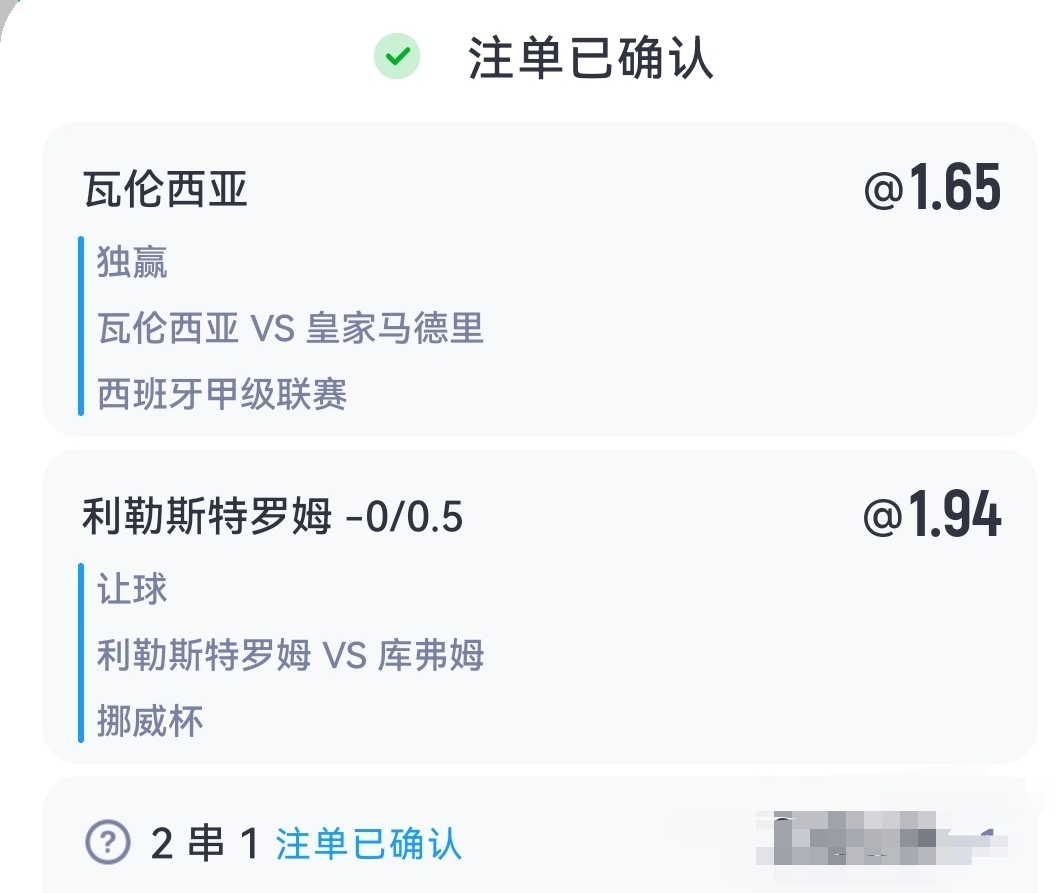Click the @1.94 odds value
1056x893 pixels.
(932, 515)
